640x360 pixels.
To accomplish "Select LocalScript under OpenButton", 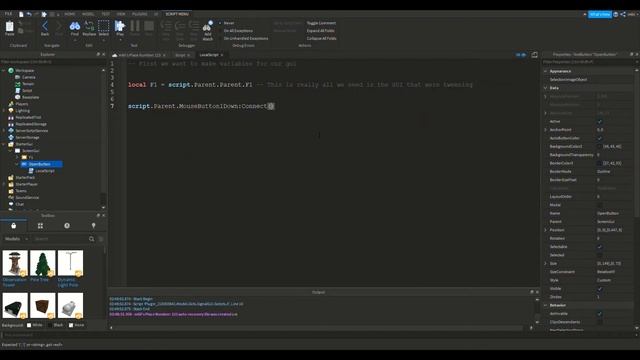I will point(44,171).
